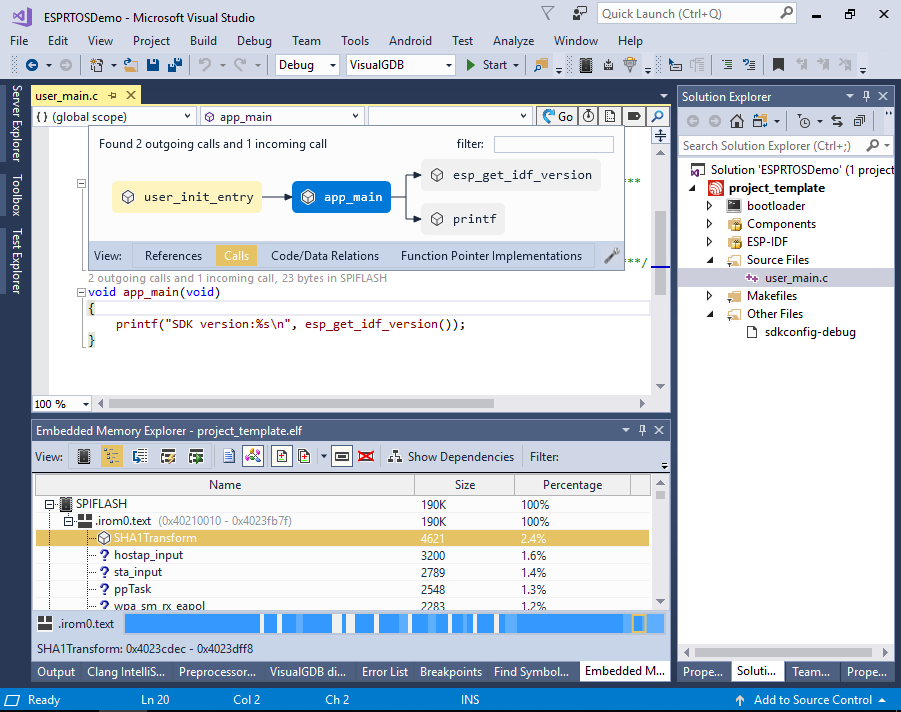Pin the Solution Explorer panel
The height and width of the screenshot is (712, 901).
click(867, 97)
